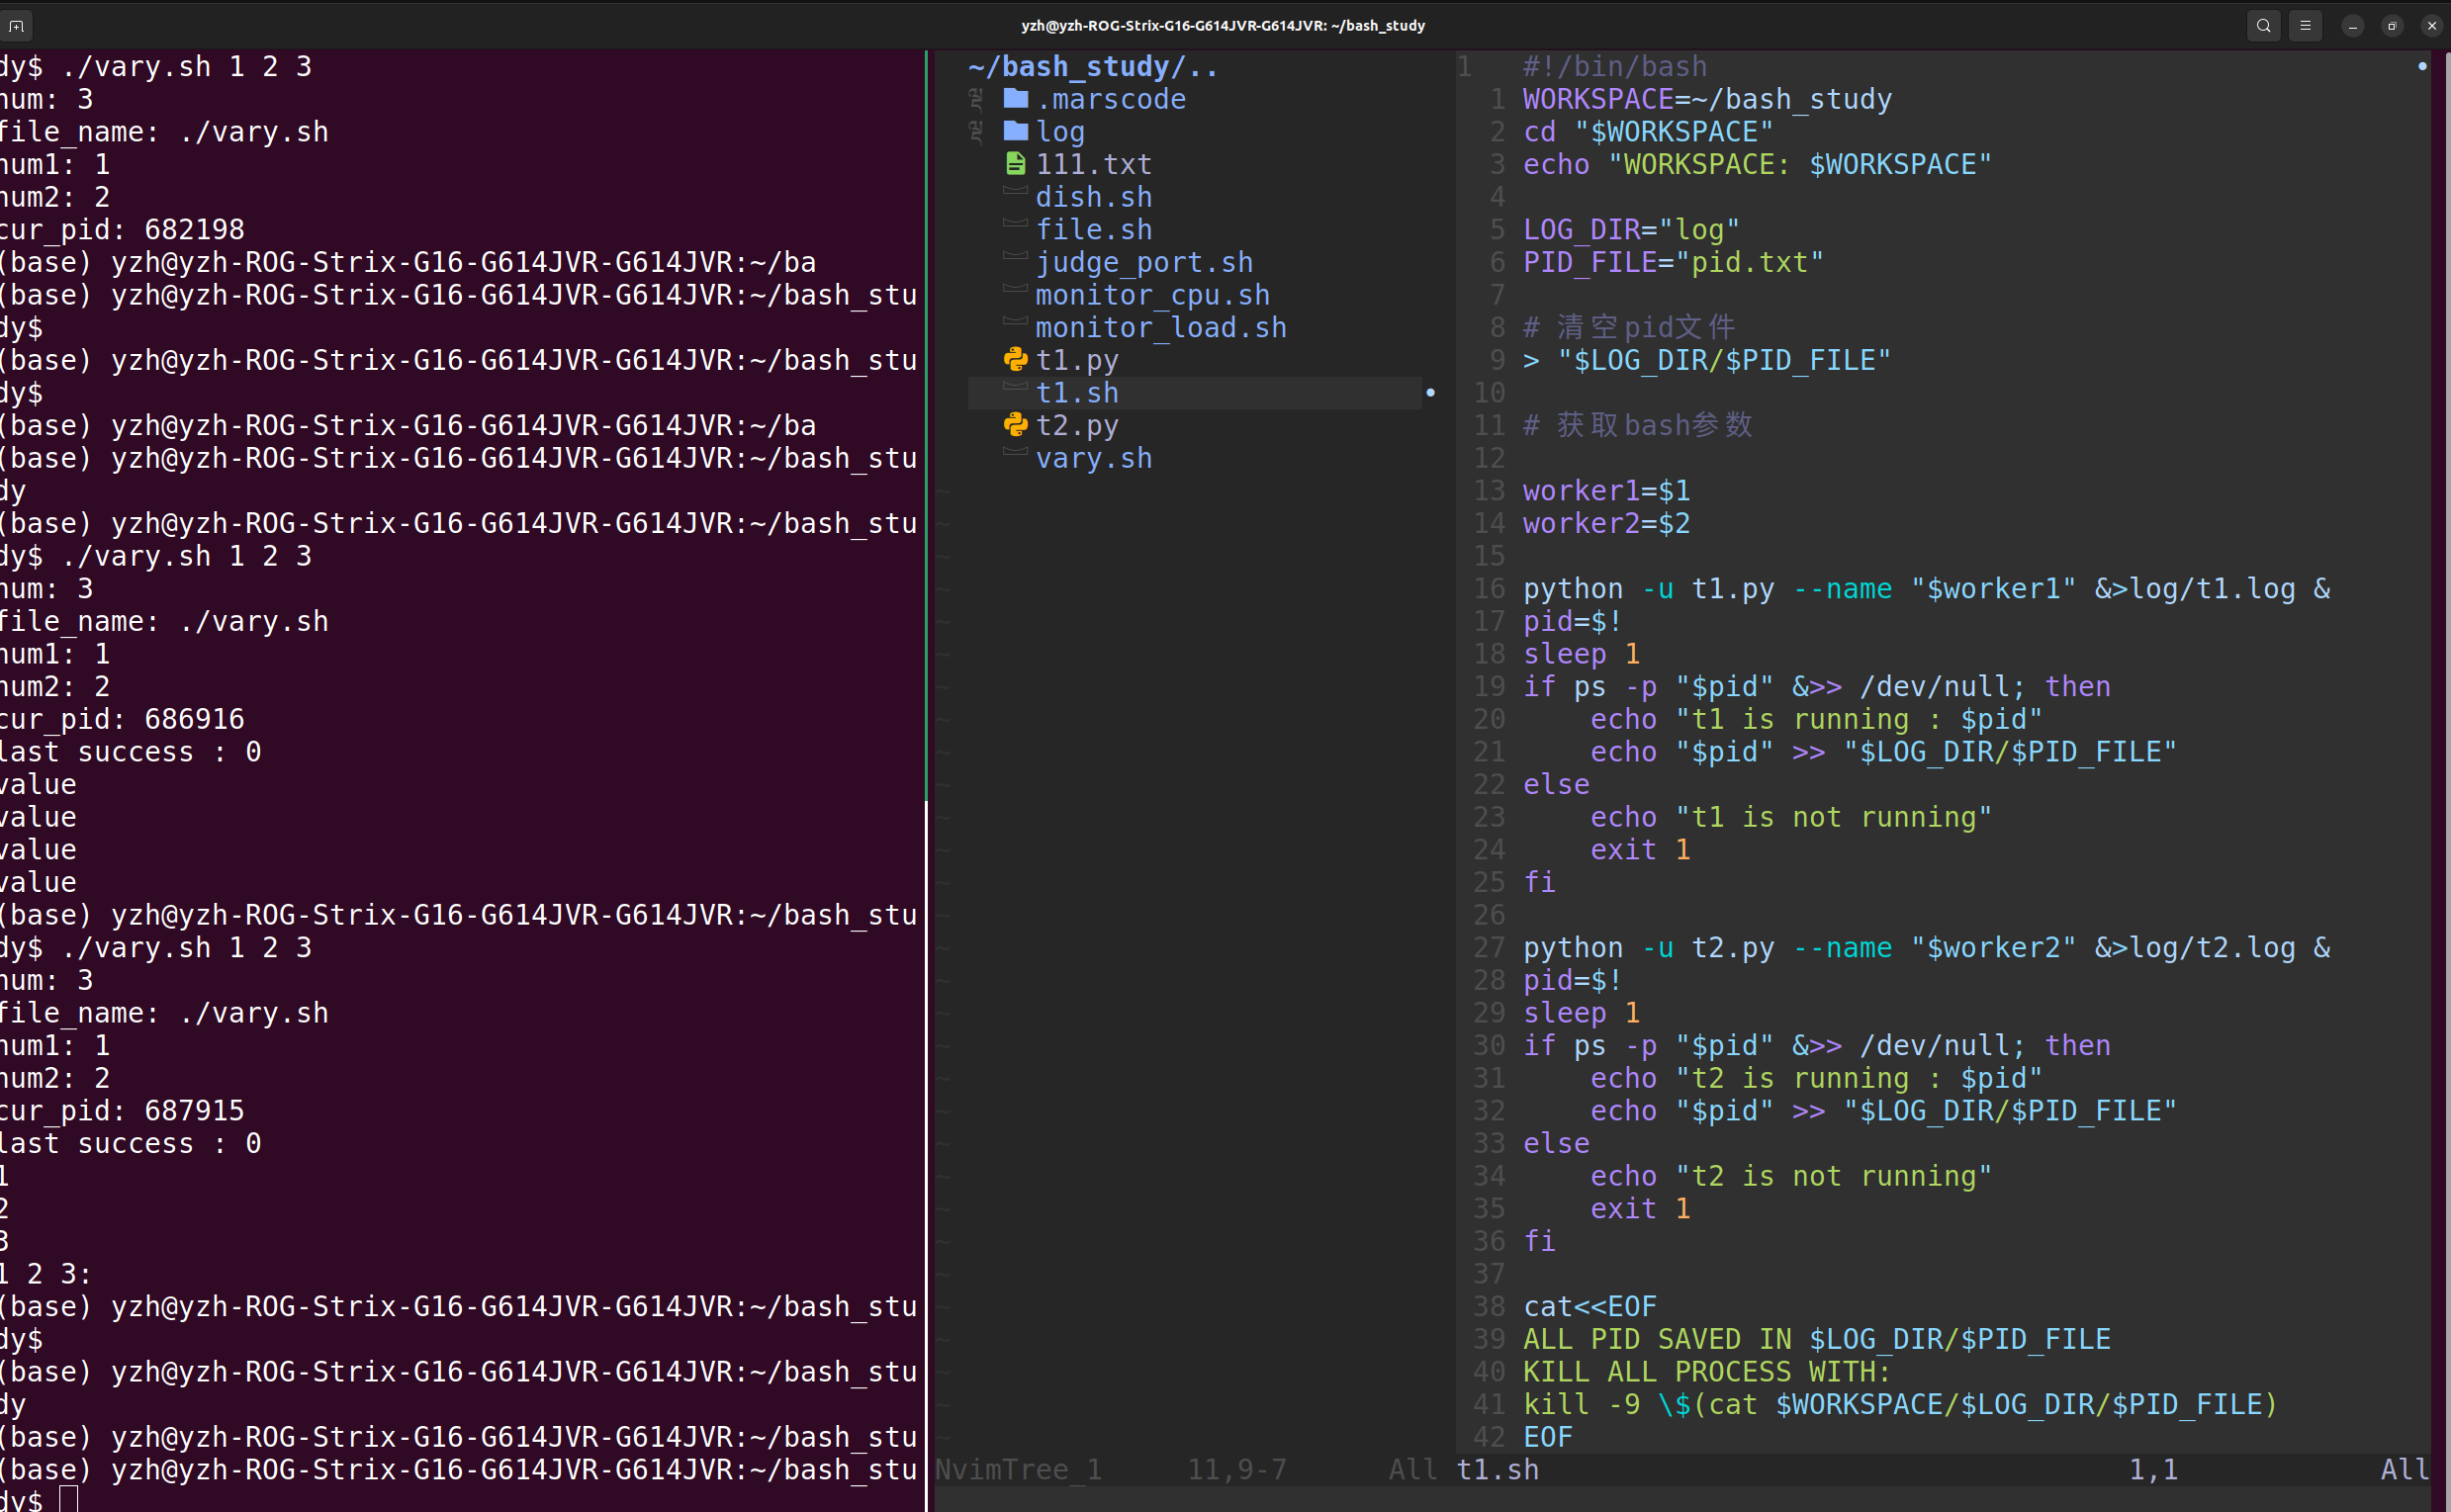Screen dimensions: 2451x1512
Task: Click the t1.py Python icon
Action: tap(1016, 359)
